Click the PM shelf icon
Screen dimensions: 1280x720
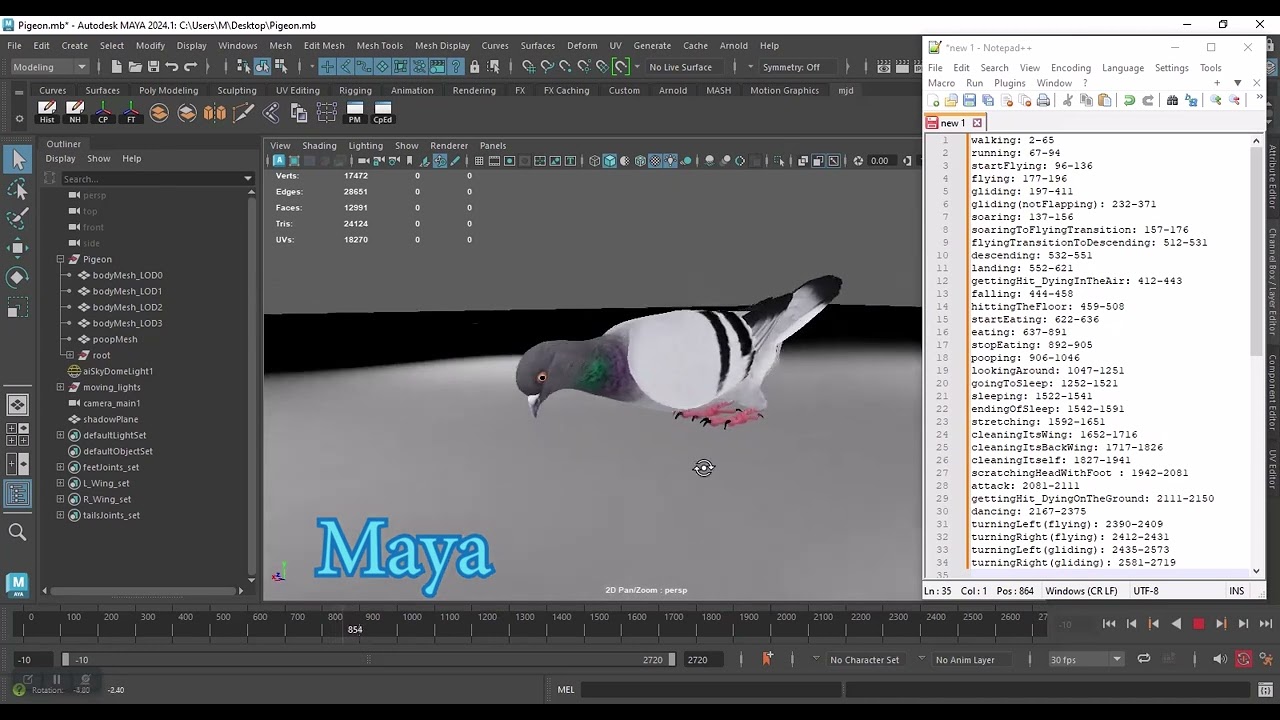(x=354, y=112)
